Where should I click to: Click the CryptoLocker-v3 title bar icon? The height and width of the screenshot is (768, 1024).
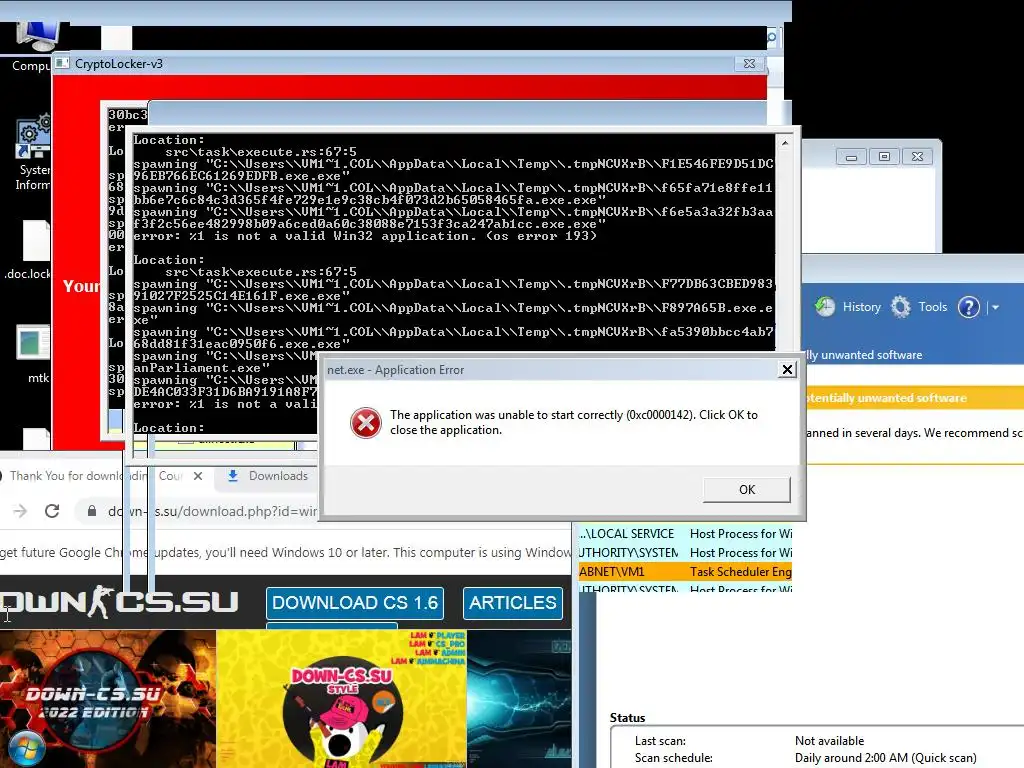click(62, 63)
